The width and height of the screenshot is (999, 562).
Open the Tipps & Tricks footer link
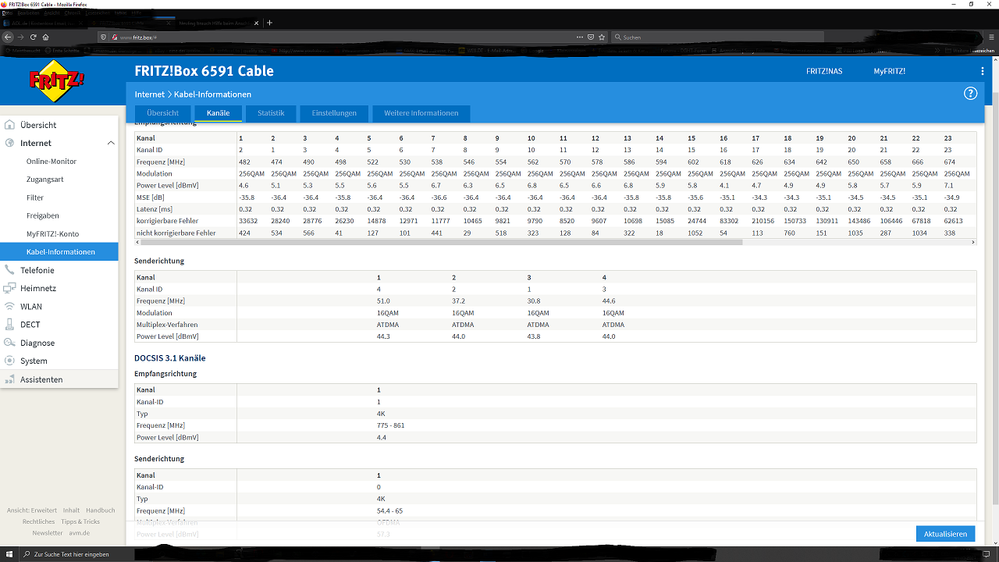click(80, 522)
